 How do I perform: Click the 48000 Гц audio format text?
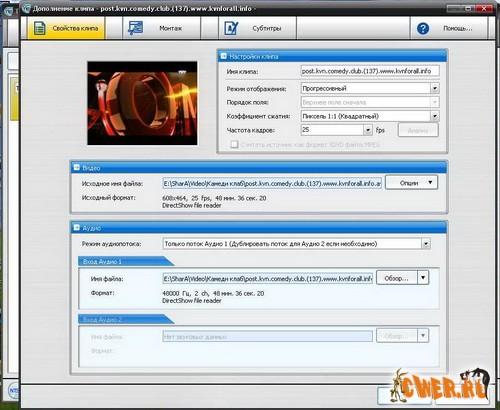213,293
